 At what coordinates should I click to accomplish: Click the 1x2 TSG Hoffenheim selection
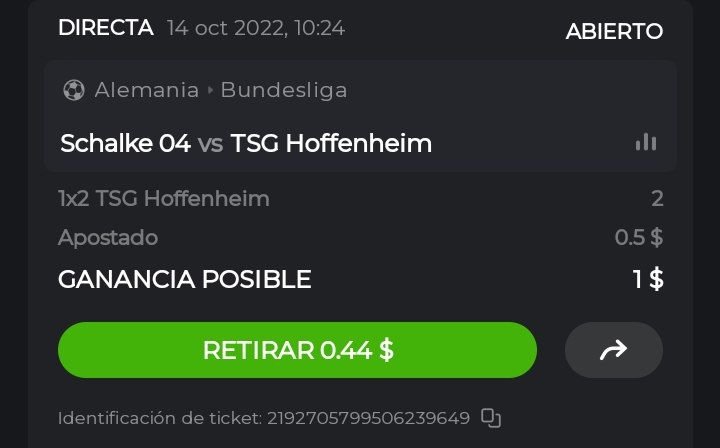point(164,198)
